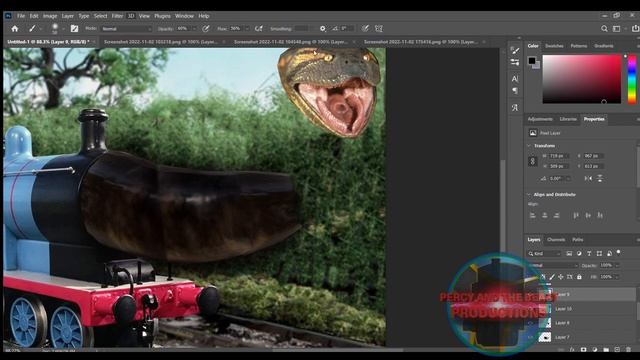Image resolution: width=640 pixels, height=360 pixels.
Task: Switch to the Gradients tab
Action: click(x=604, y=46)
